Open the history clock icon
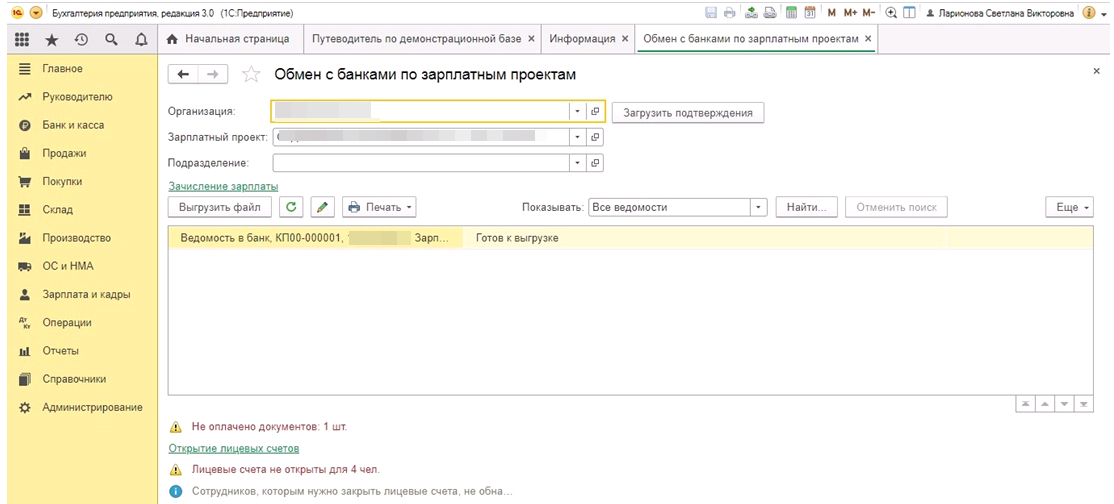 (x=81, y=40)
